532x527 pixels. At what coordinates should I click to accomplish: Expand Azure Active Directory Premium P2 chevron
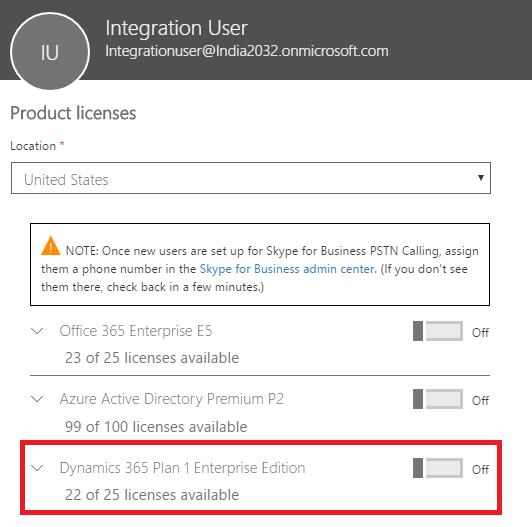click(x=37, y=399)
